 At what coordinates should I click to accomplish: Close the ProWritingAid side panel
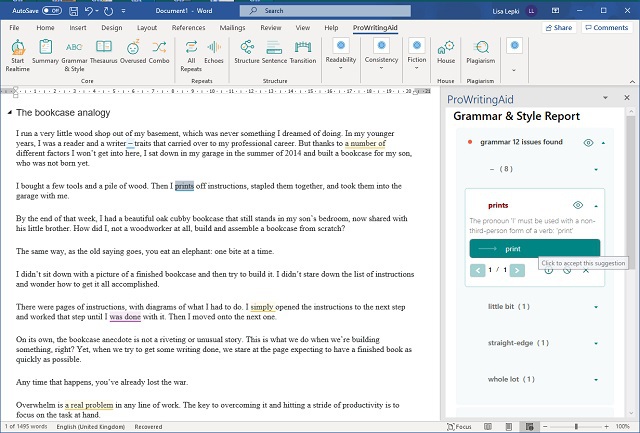[627, 98]
